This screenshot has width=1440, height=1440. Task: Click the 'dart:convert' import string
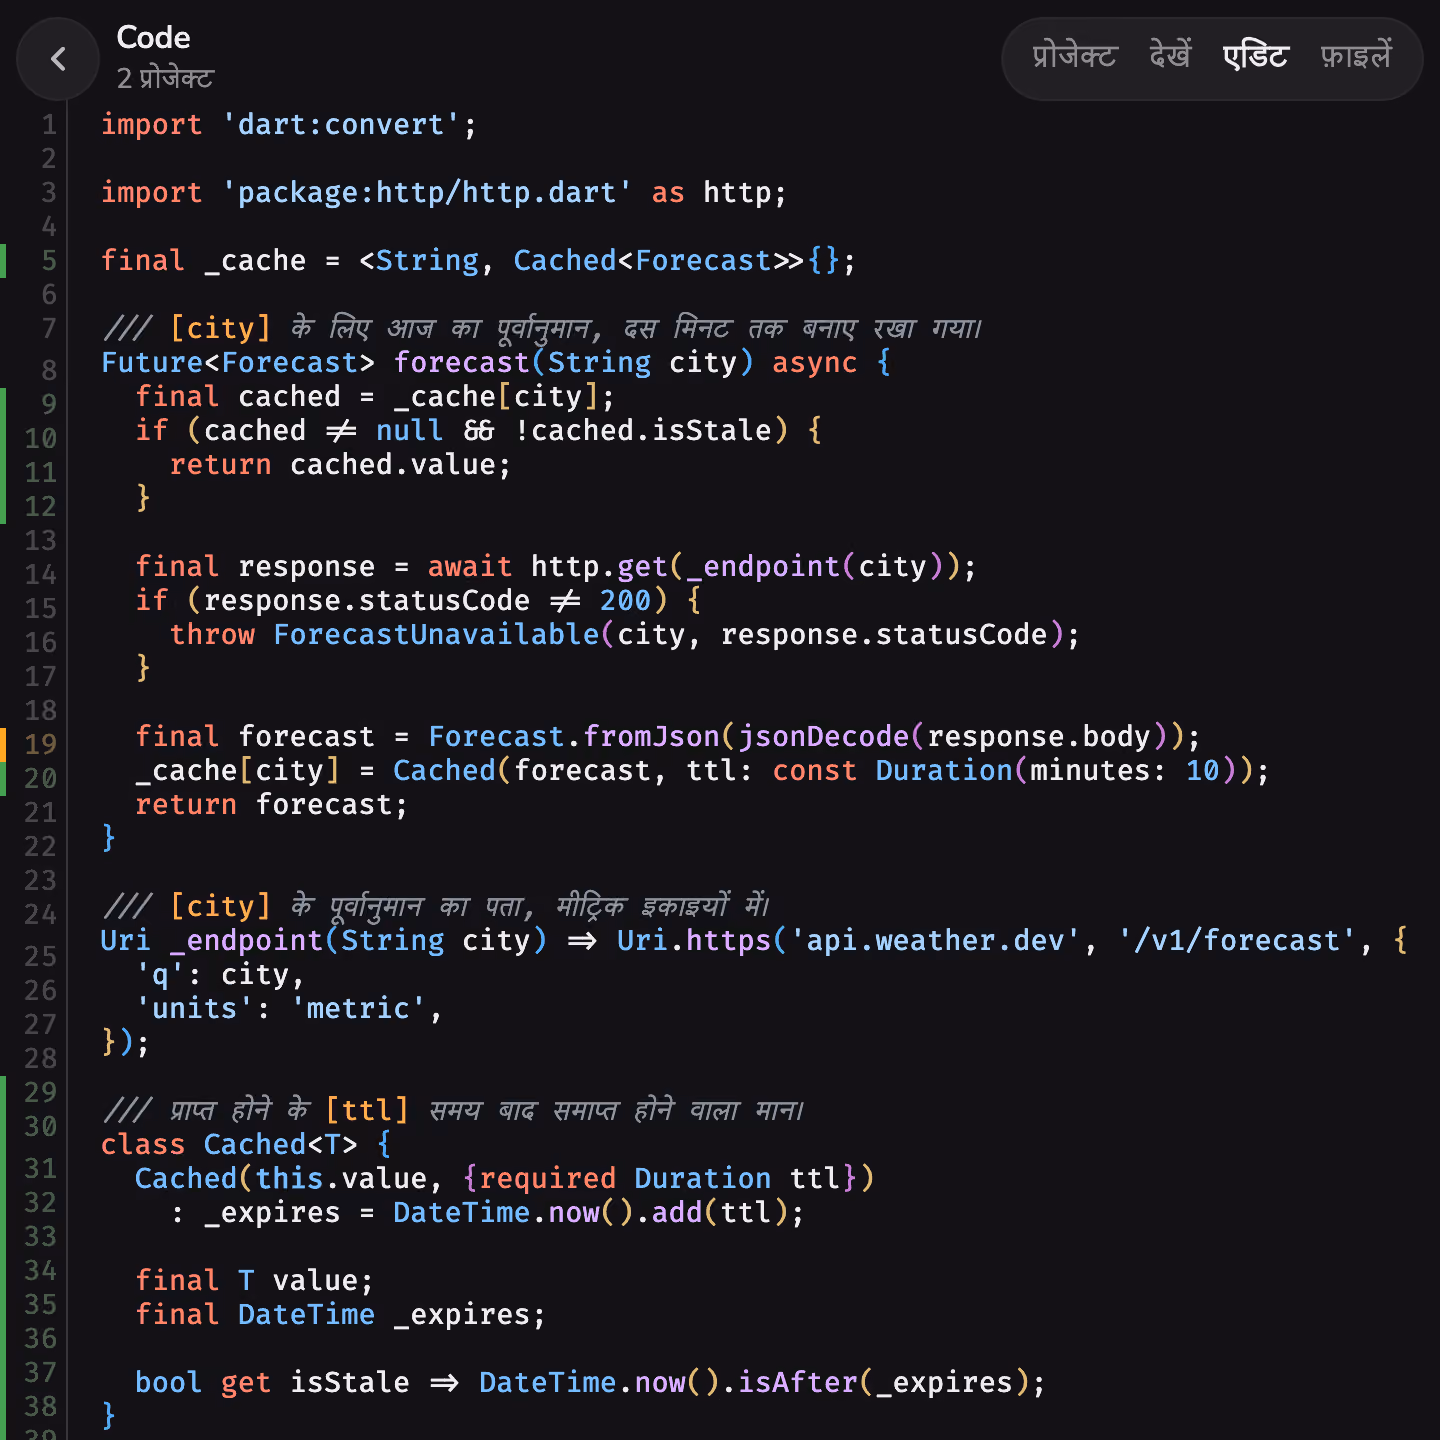pos(341,125)
